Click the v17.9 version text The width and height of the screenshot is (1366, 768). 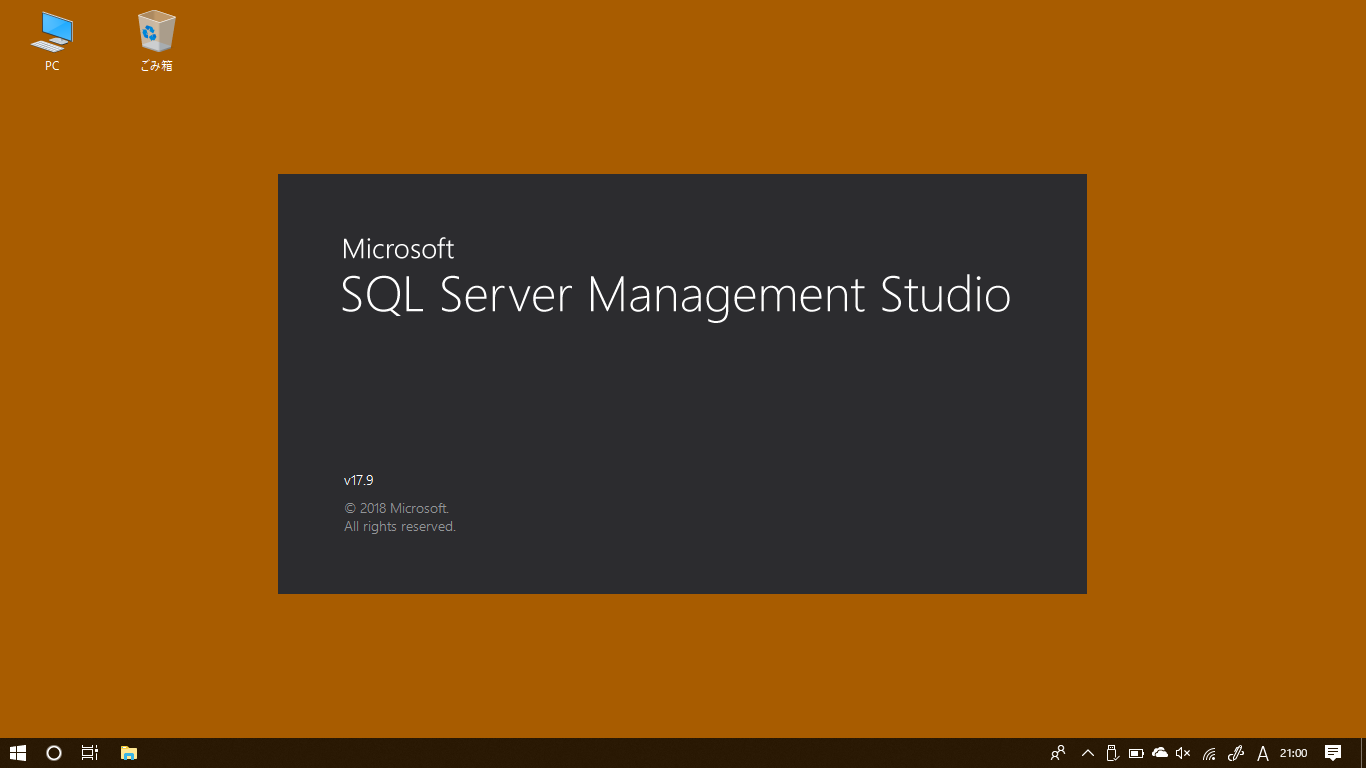click(358, 480)
